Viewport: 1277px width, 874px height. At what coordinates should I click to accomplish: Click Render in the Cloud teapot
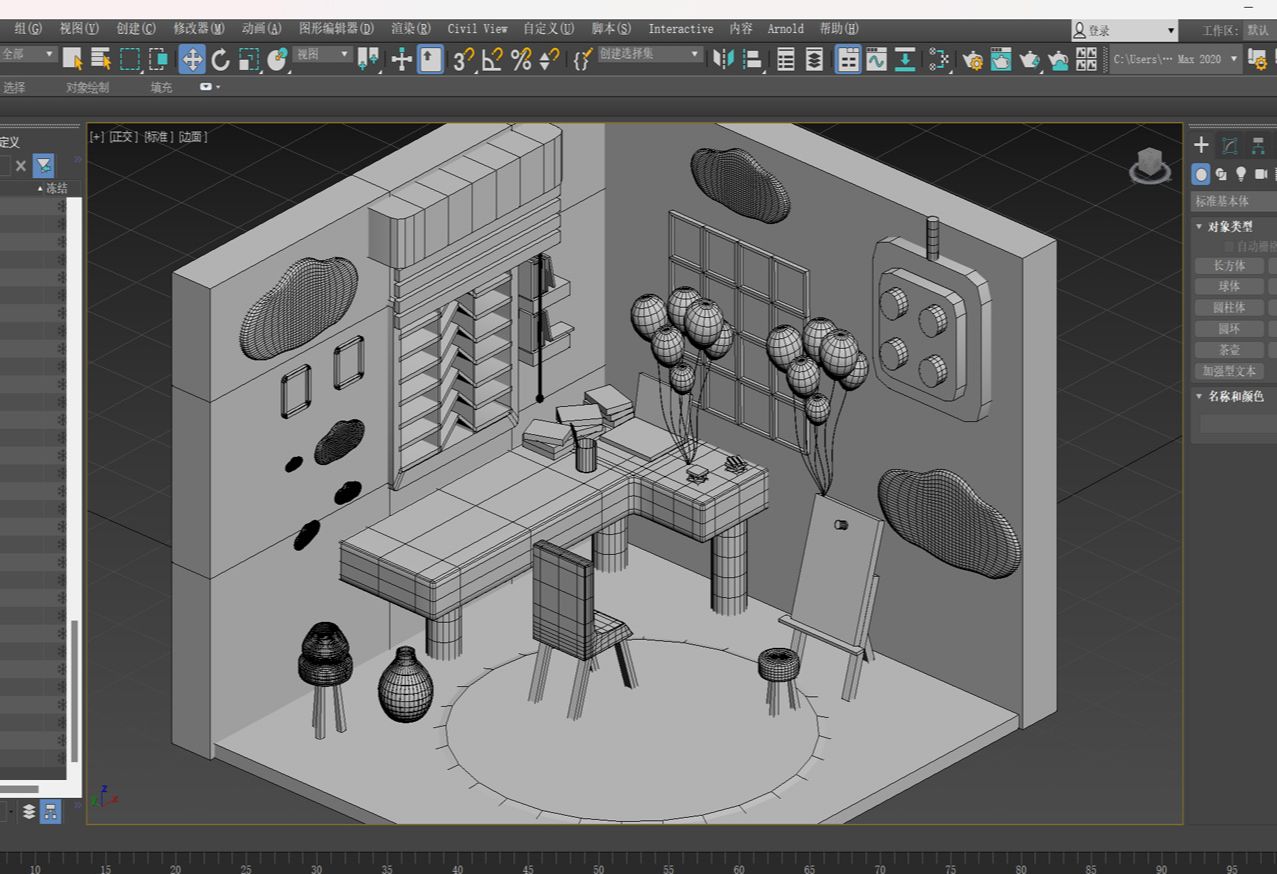click(x=1059, y=59)
